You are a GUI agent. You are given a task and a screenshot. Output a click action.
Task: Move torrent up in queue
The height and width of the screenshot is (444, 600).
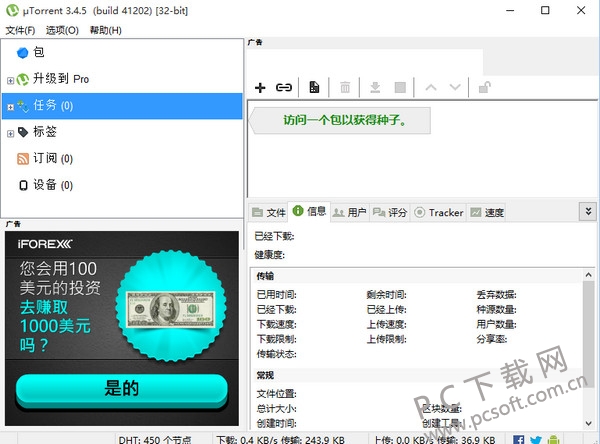click(431, 87)
